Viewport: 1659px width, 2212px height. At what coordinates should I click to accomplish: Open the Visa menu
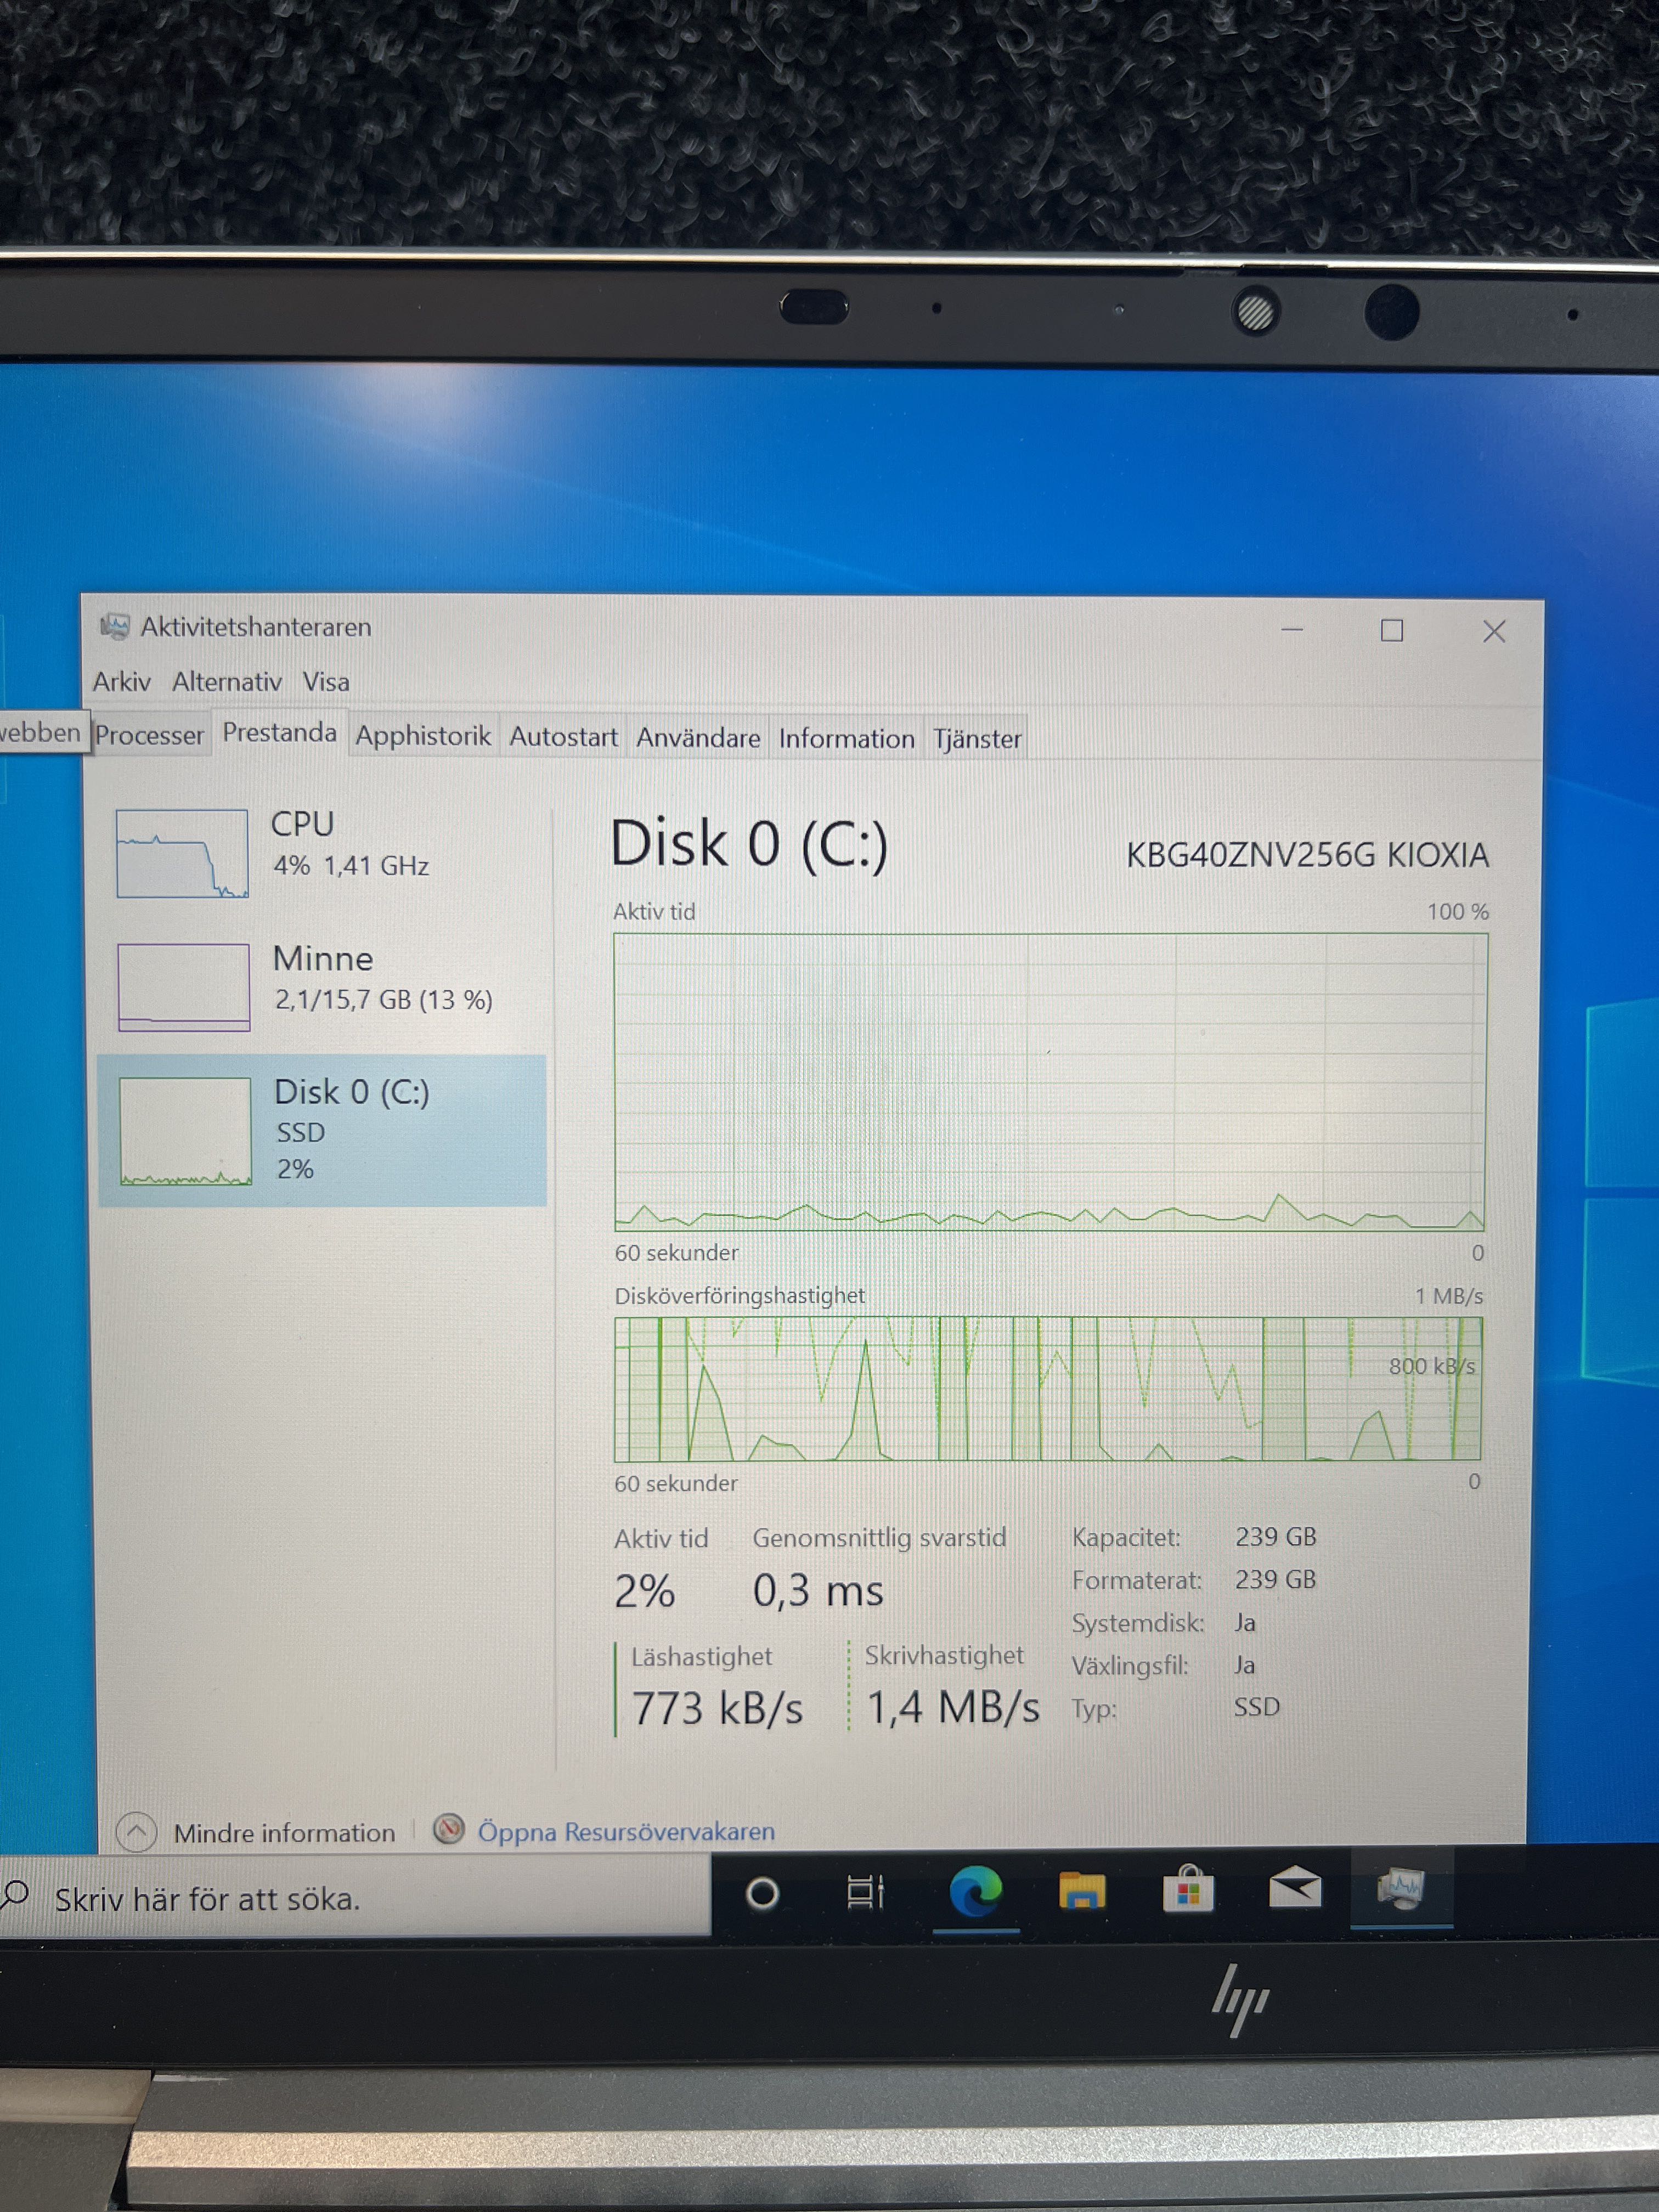326,682
